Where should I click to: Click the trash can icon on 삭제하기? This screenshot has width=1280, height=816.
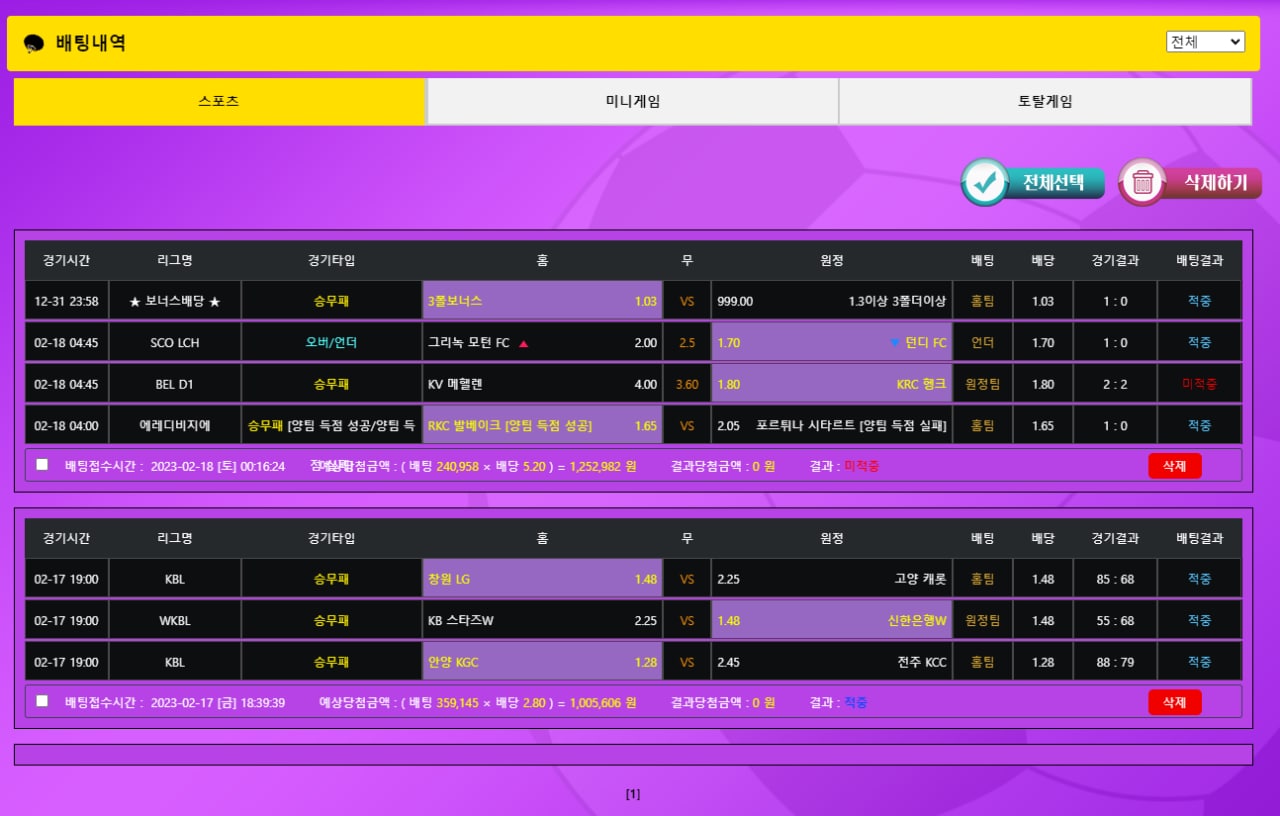(1143, 182)
